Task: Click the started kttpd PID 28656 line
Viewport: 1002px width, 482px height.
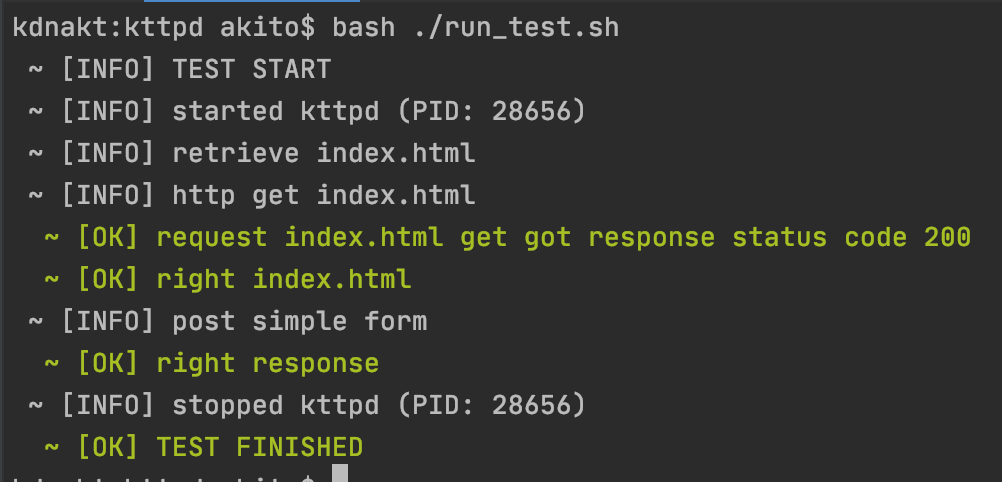Action: point(307,111)
